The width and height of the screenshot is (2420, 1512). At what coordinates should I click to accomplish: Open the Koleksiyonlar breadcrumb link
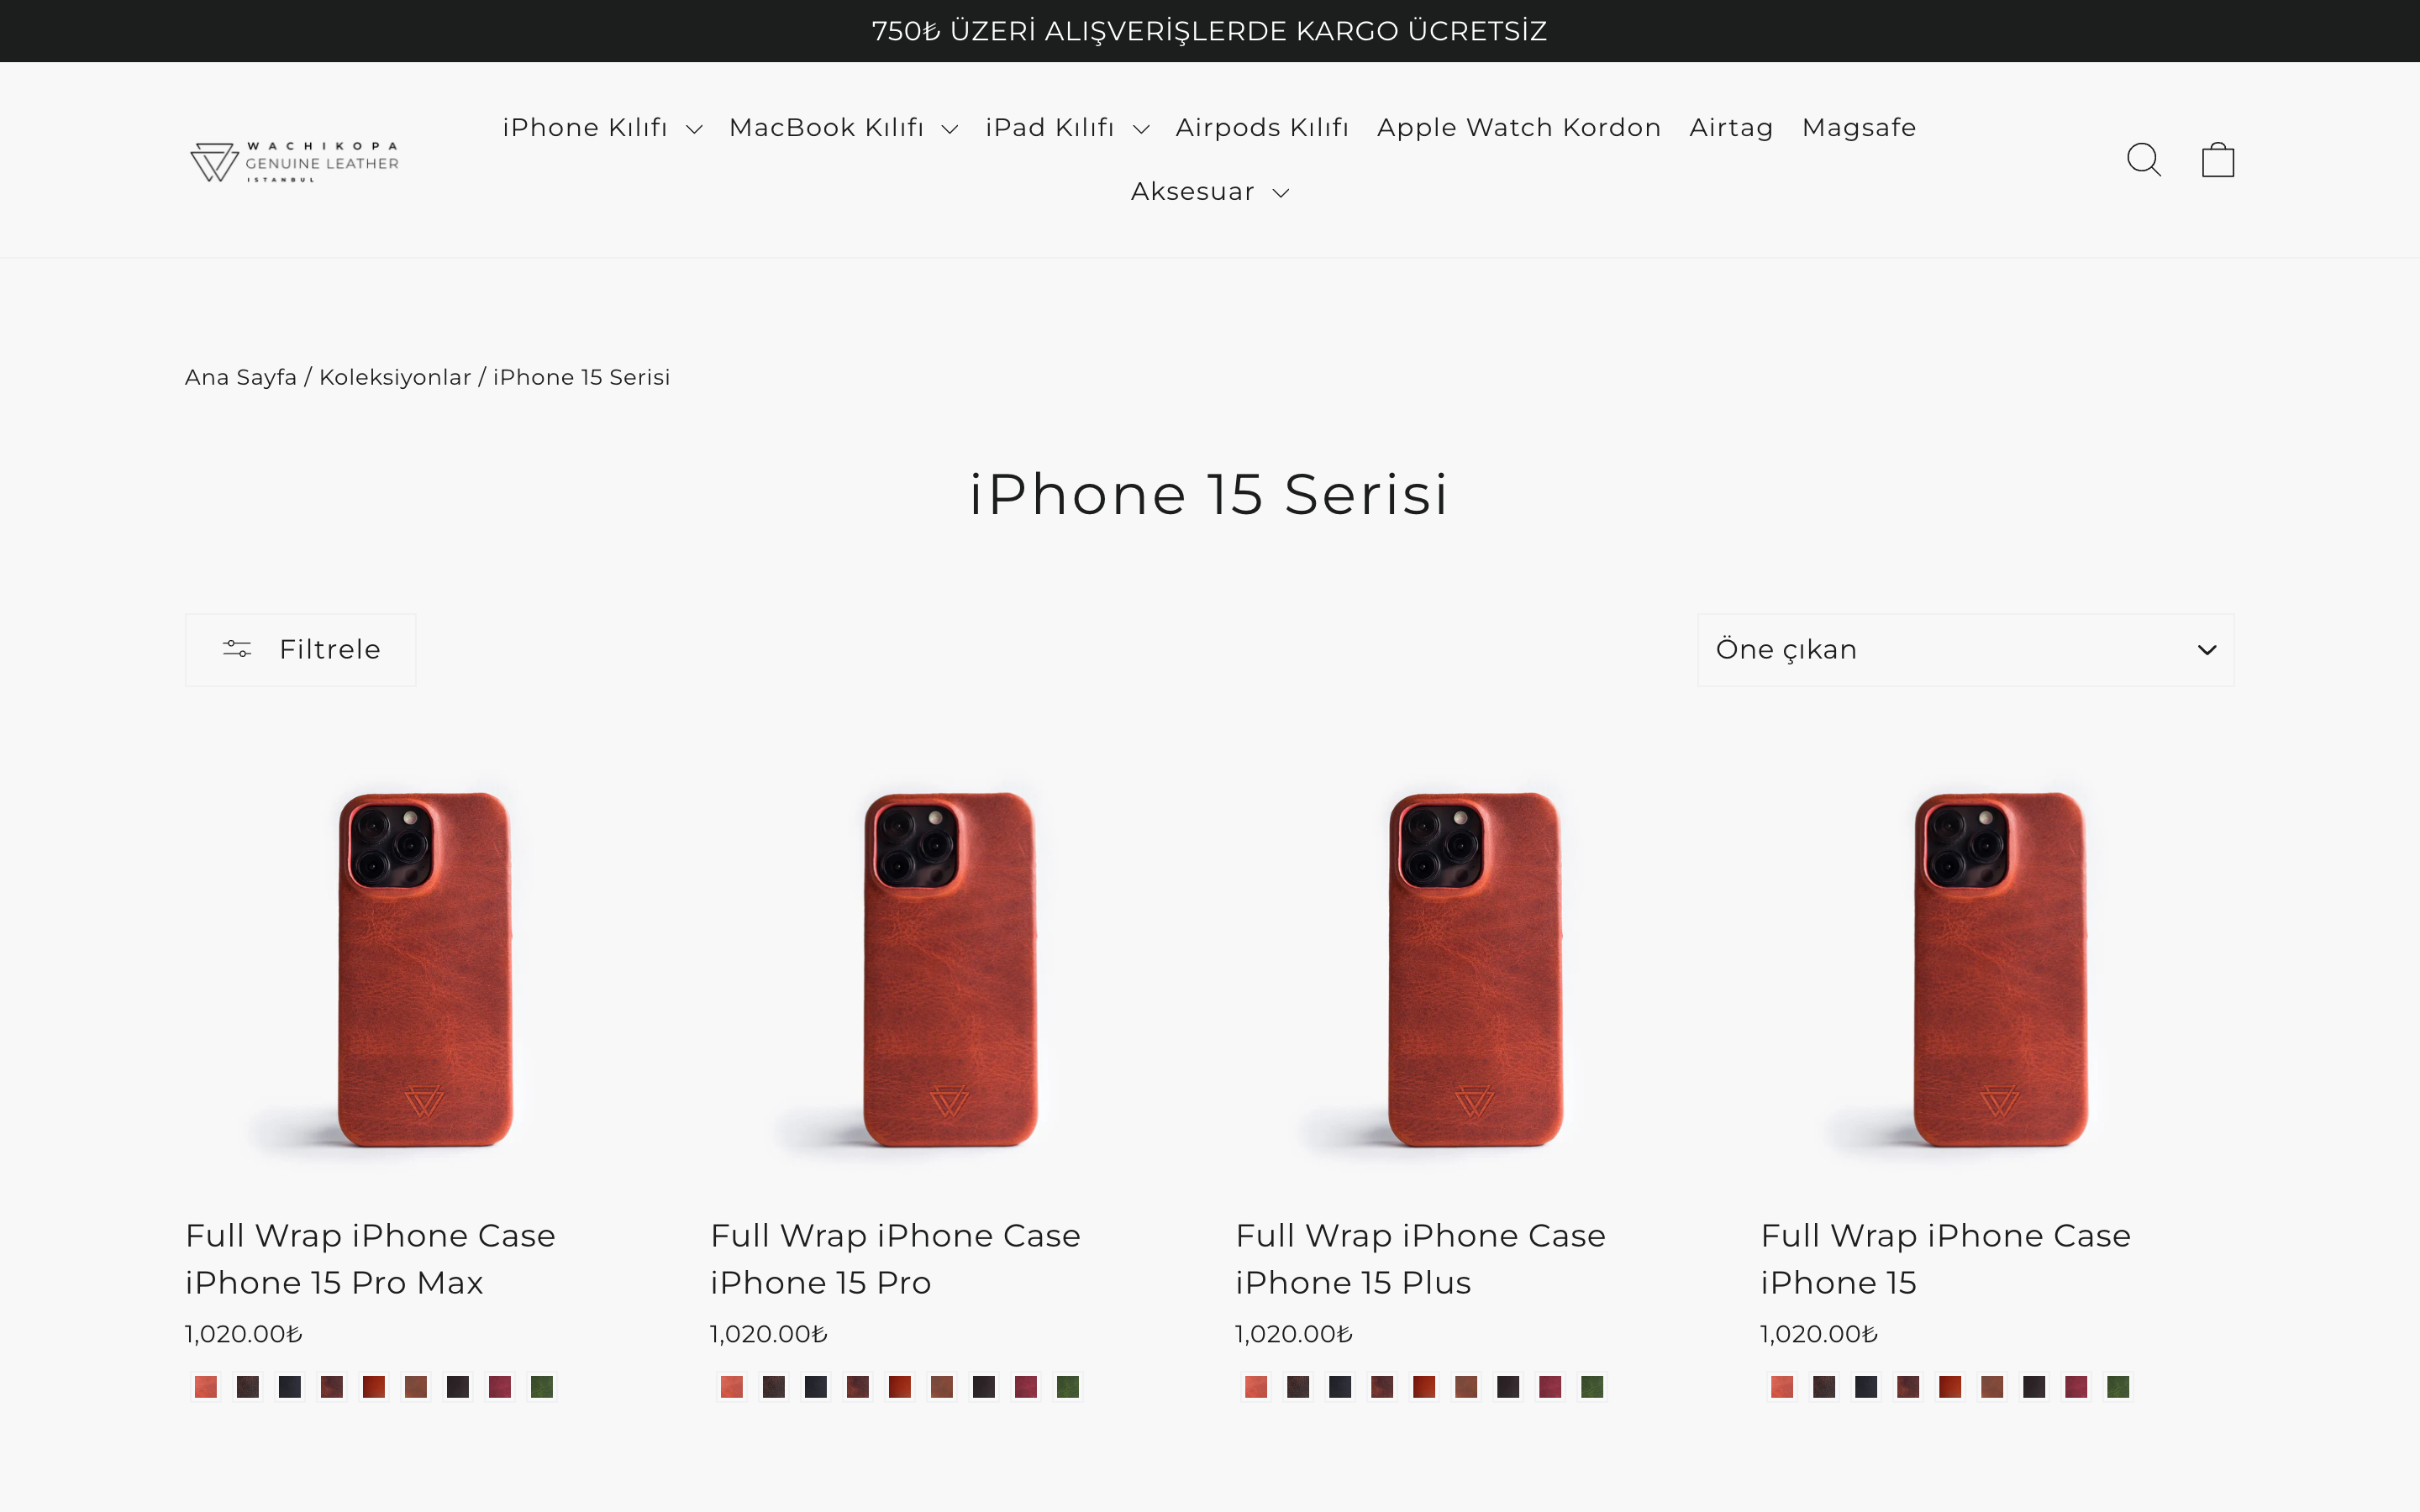point(395,377)
